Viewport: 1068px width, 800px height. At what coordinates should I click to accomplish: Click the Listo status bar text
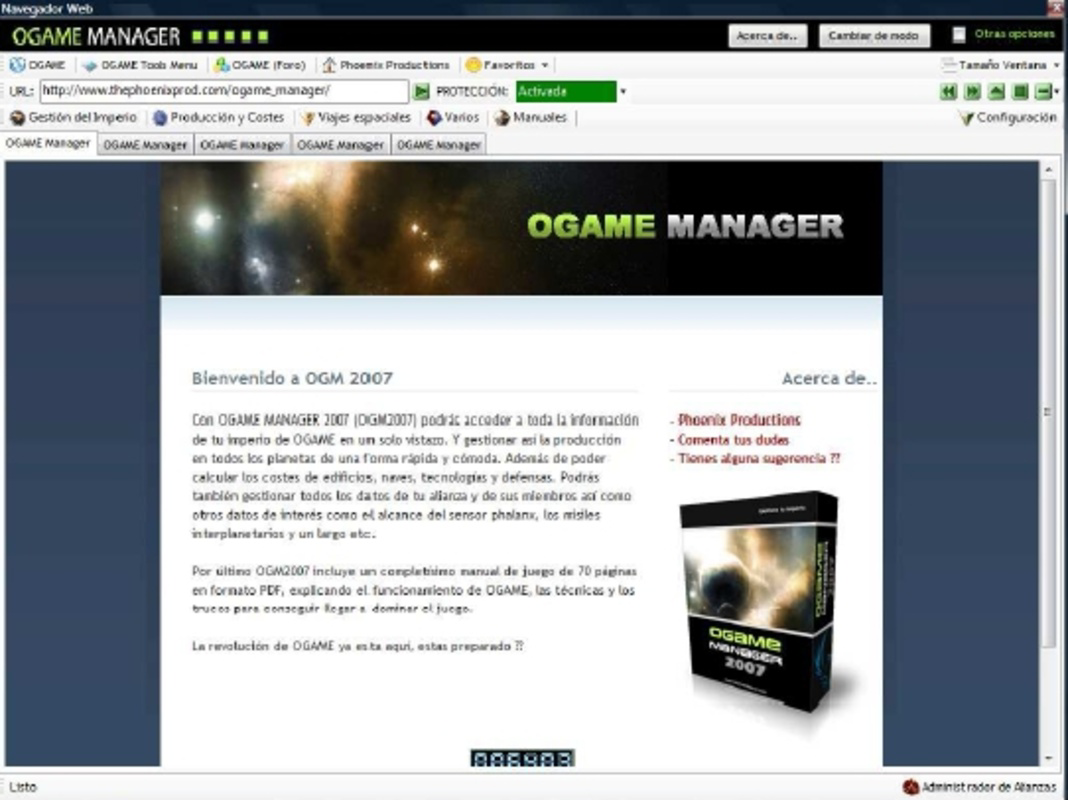tap(22, 787)
